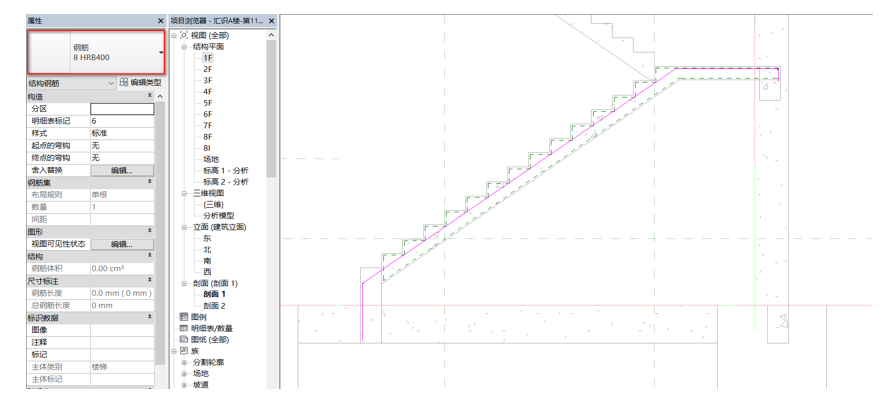Select 剖面 2 in project browser
This screenshot has width=896, height=419.
(x=215, y=305)
